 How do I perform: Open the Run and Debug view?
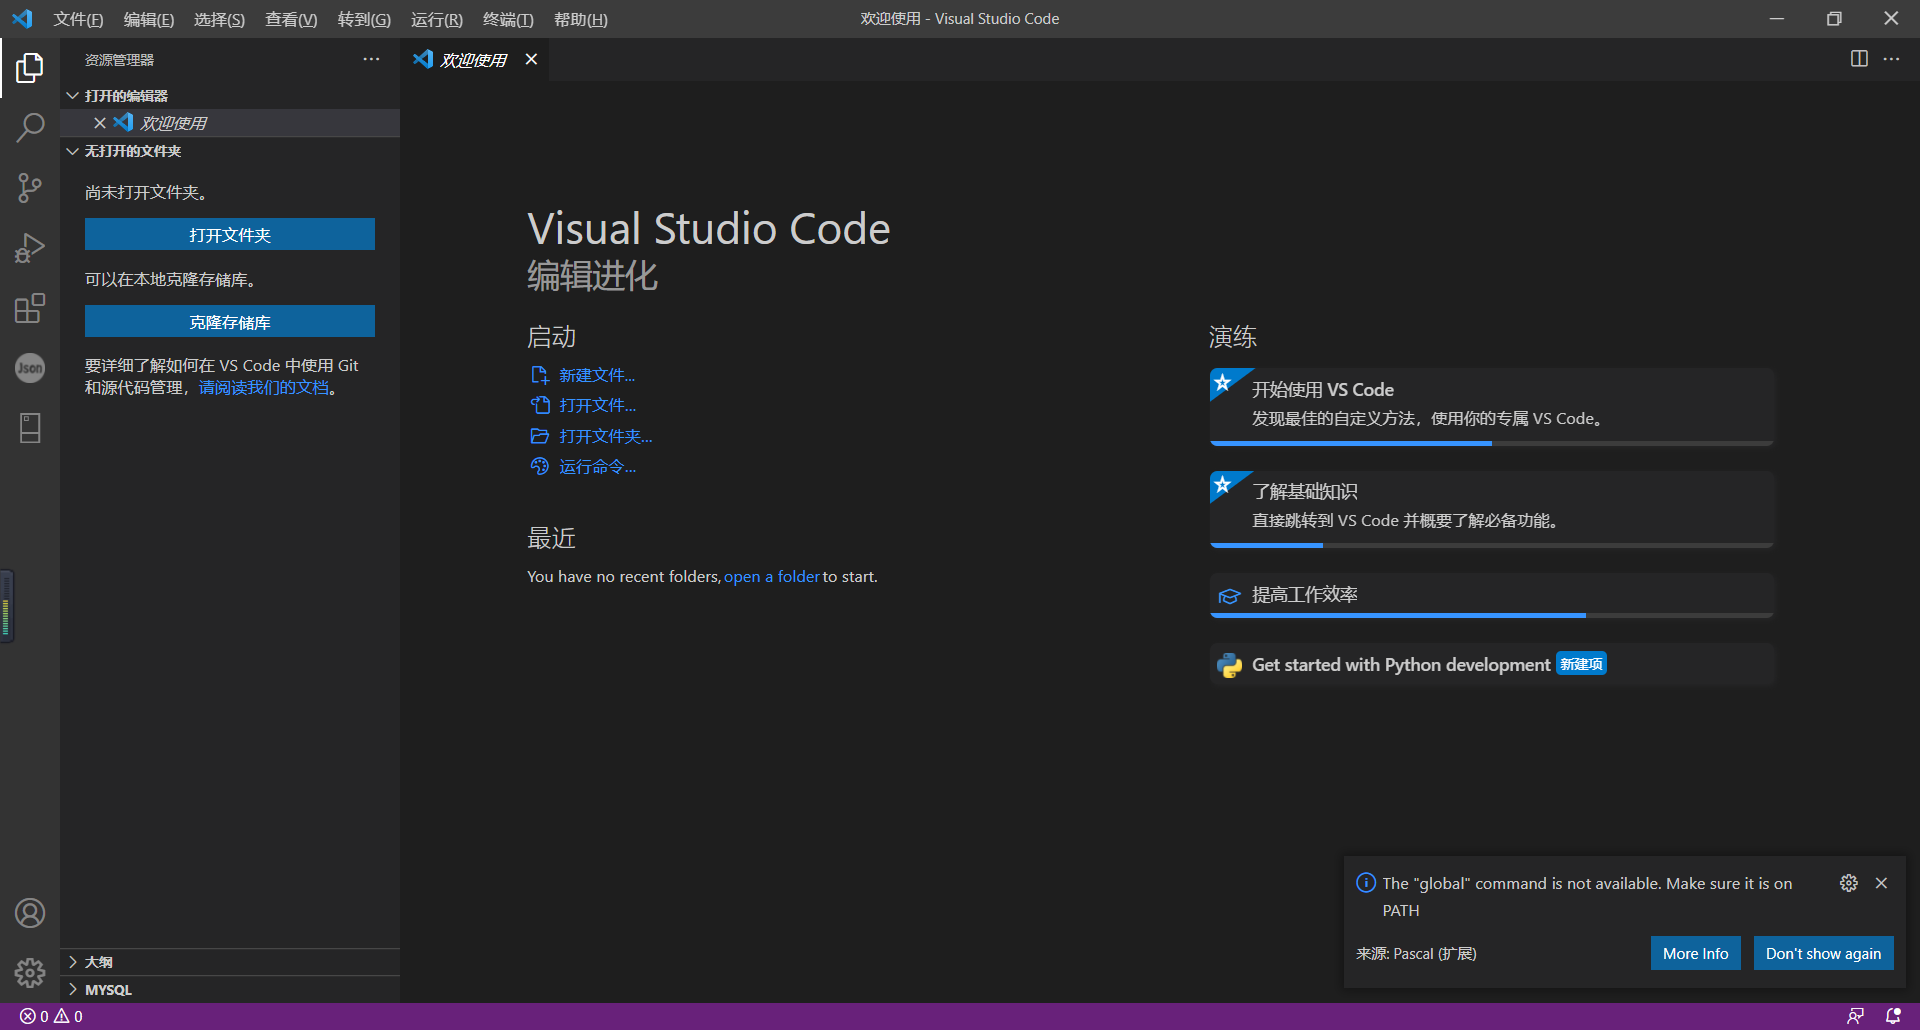point(30,247)
